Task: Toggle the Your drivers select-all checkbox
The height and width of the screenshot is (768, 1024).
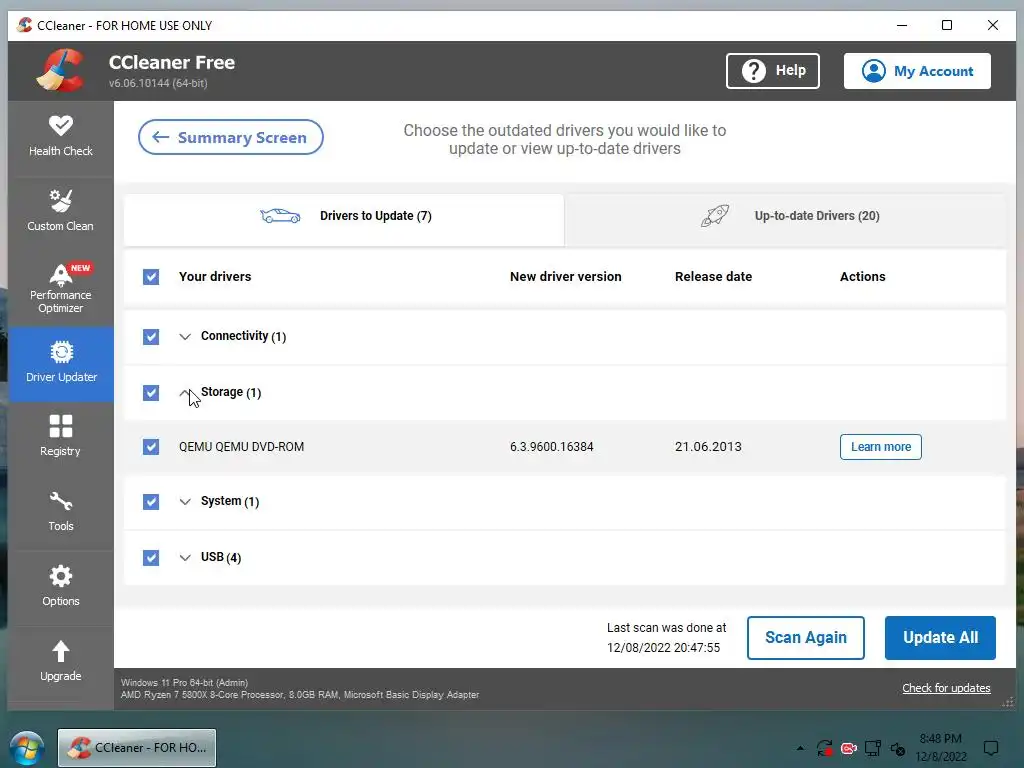Action: 151,277
